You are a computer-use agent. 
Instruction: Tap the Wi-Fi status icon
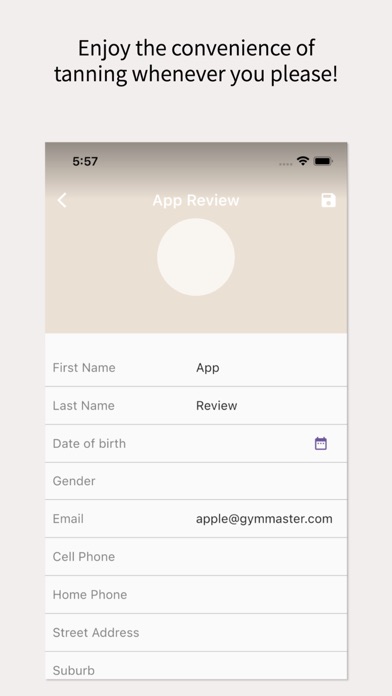[x=303, y=161]
